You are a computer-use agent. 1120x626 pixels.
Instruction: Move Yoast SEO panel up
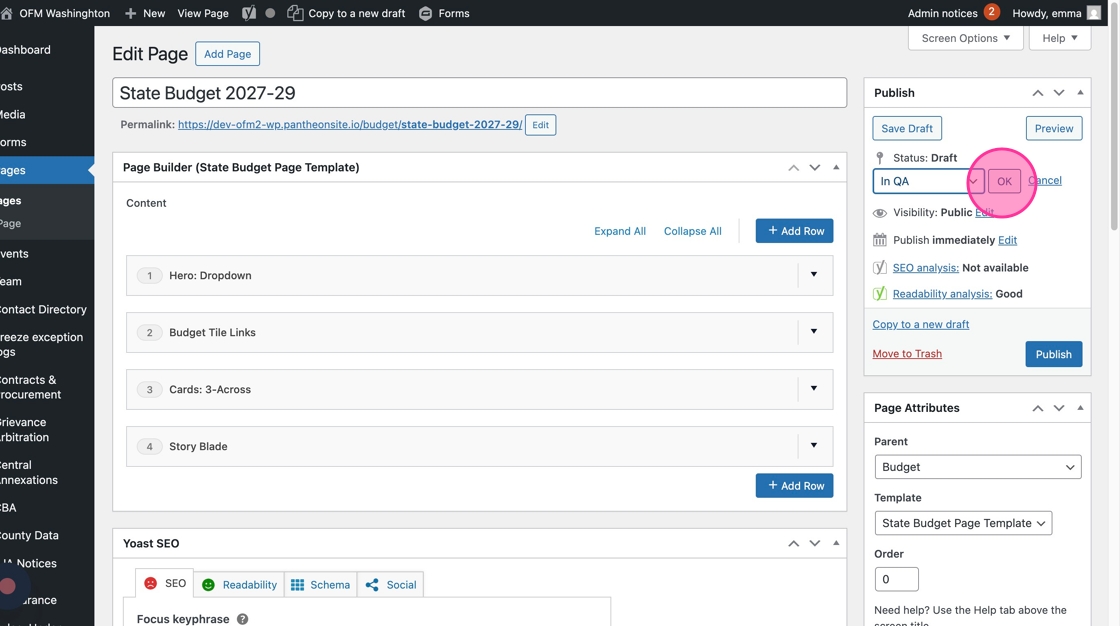[x=794, y=543]
